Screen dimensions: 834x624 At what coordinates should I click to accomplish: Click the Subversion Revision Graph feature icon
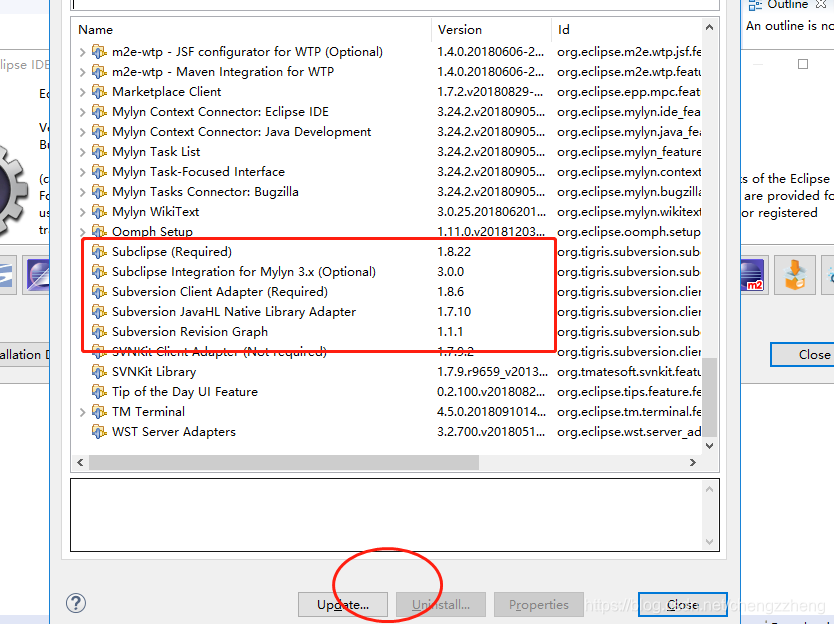coord(98,332)
